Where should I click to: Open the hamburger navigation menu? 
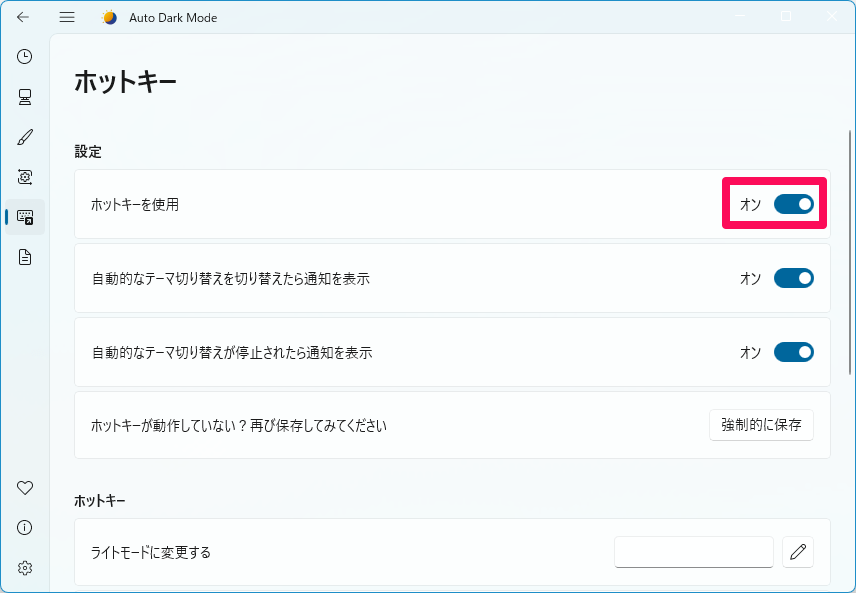click(x=67, y=17)
